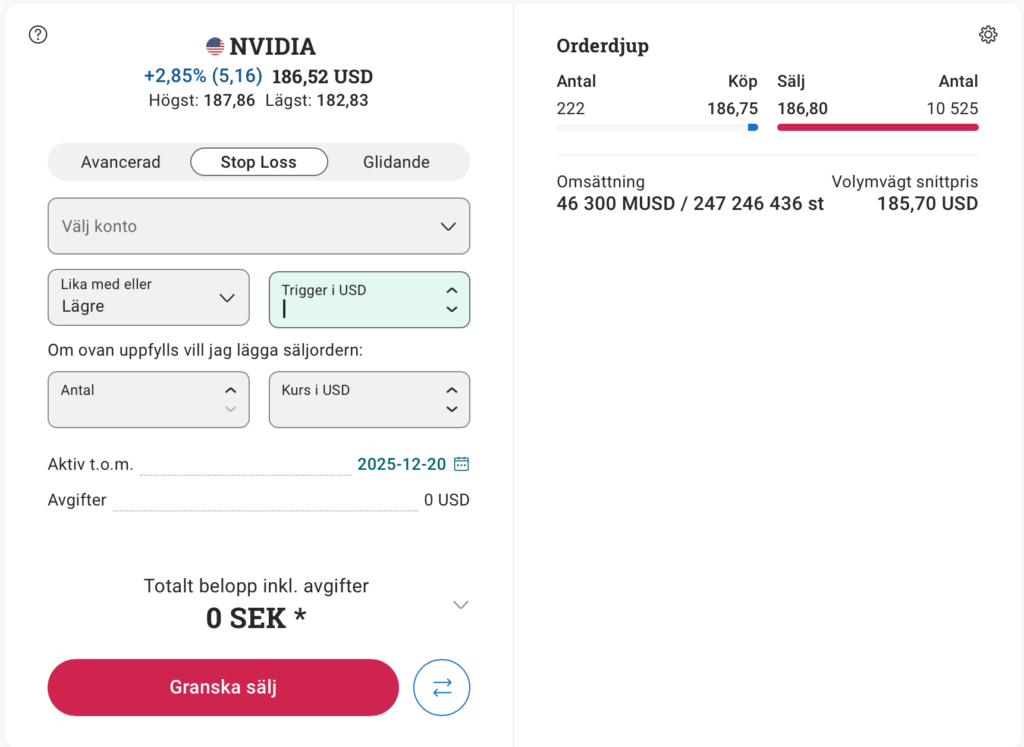Click the Granska sälj button
Screen dimensions: 1024x747
pyautogui.click(x=223, y=688)
